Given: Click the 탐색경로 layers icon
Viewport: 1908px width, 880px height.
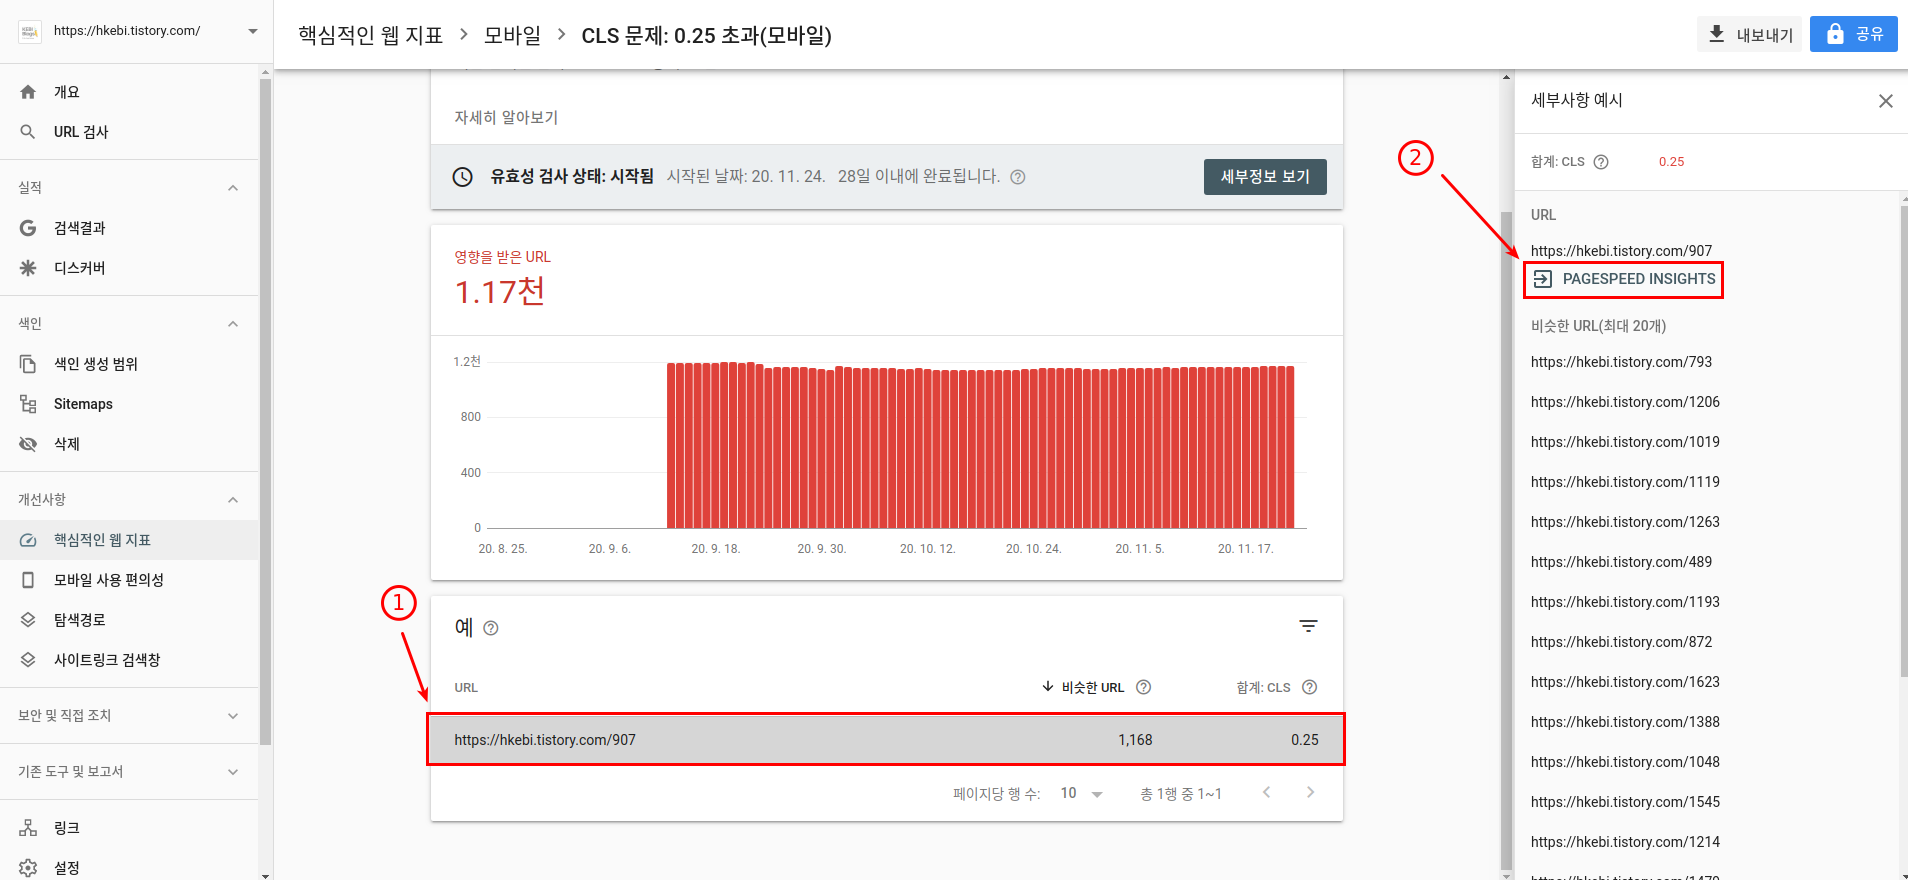Looking at the screenshot, I should click(28, 620).
